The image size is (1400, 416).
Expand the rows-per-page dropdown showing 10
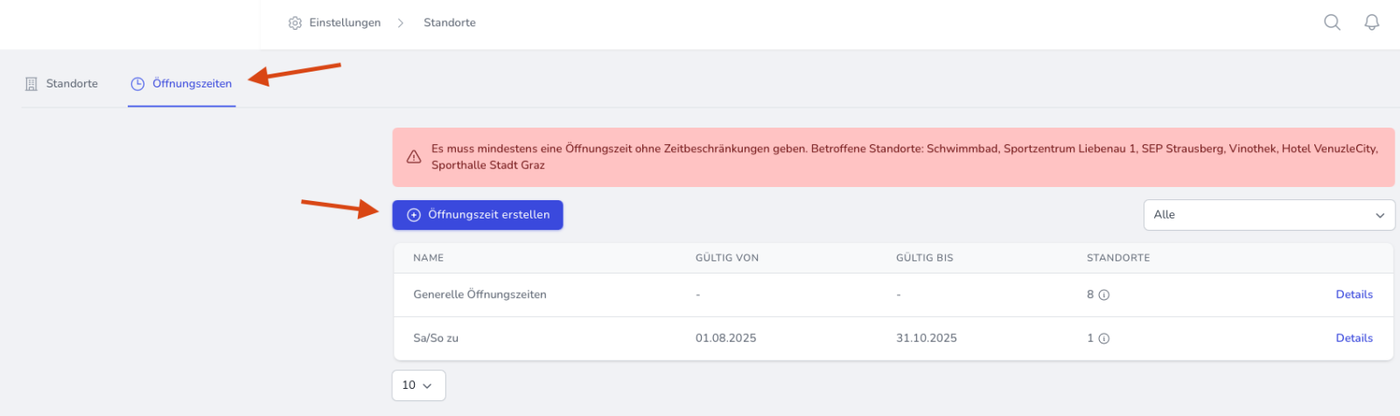click(x=418, y=385)
